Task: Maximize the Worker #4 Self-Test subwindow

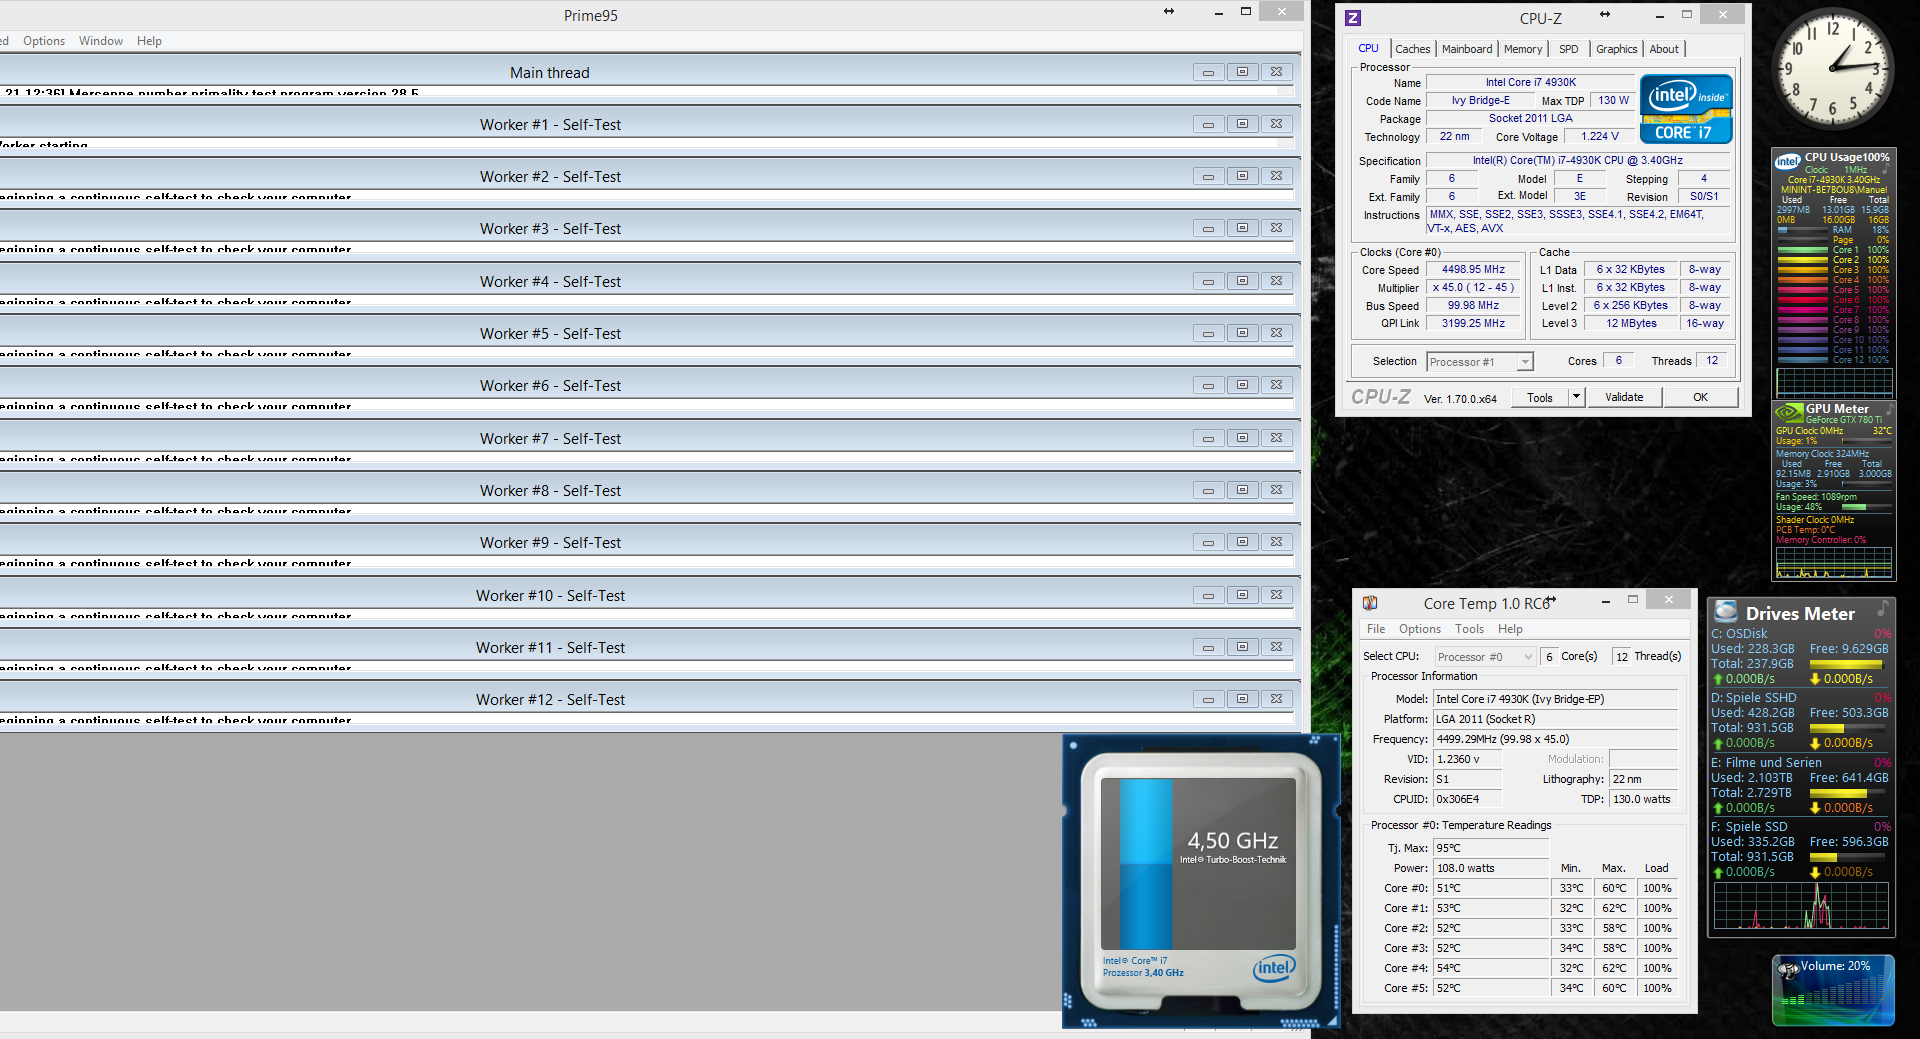Action: (1242, 281)
